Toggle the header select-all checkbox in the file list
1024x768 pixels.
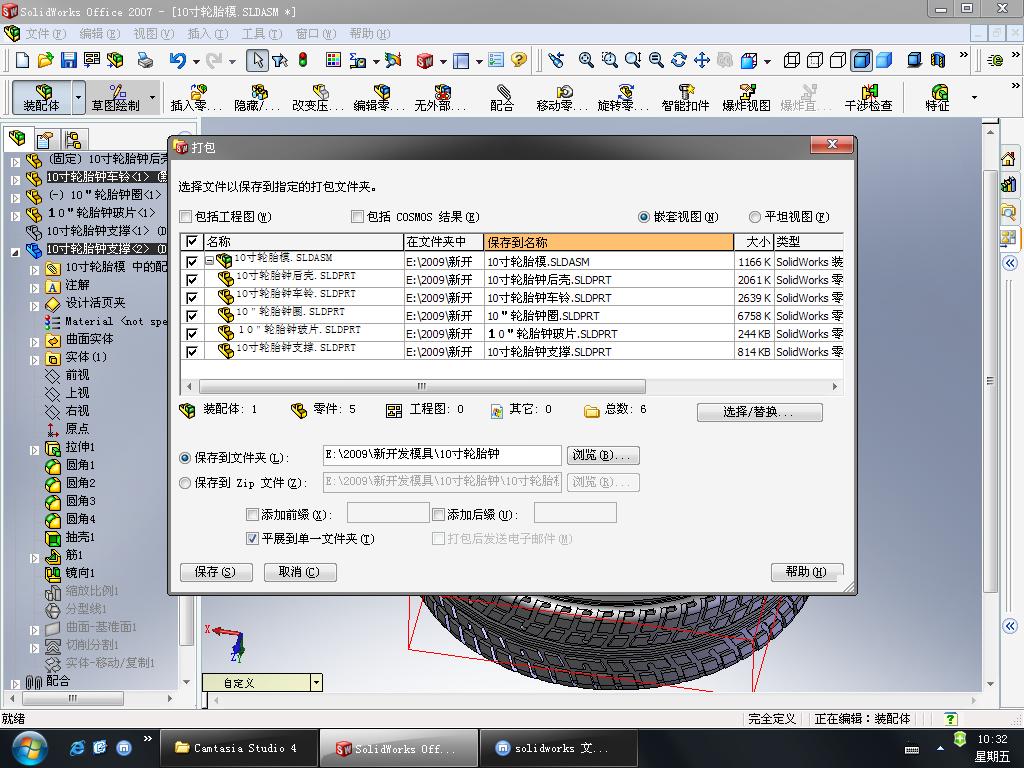point(191,242)
